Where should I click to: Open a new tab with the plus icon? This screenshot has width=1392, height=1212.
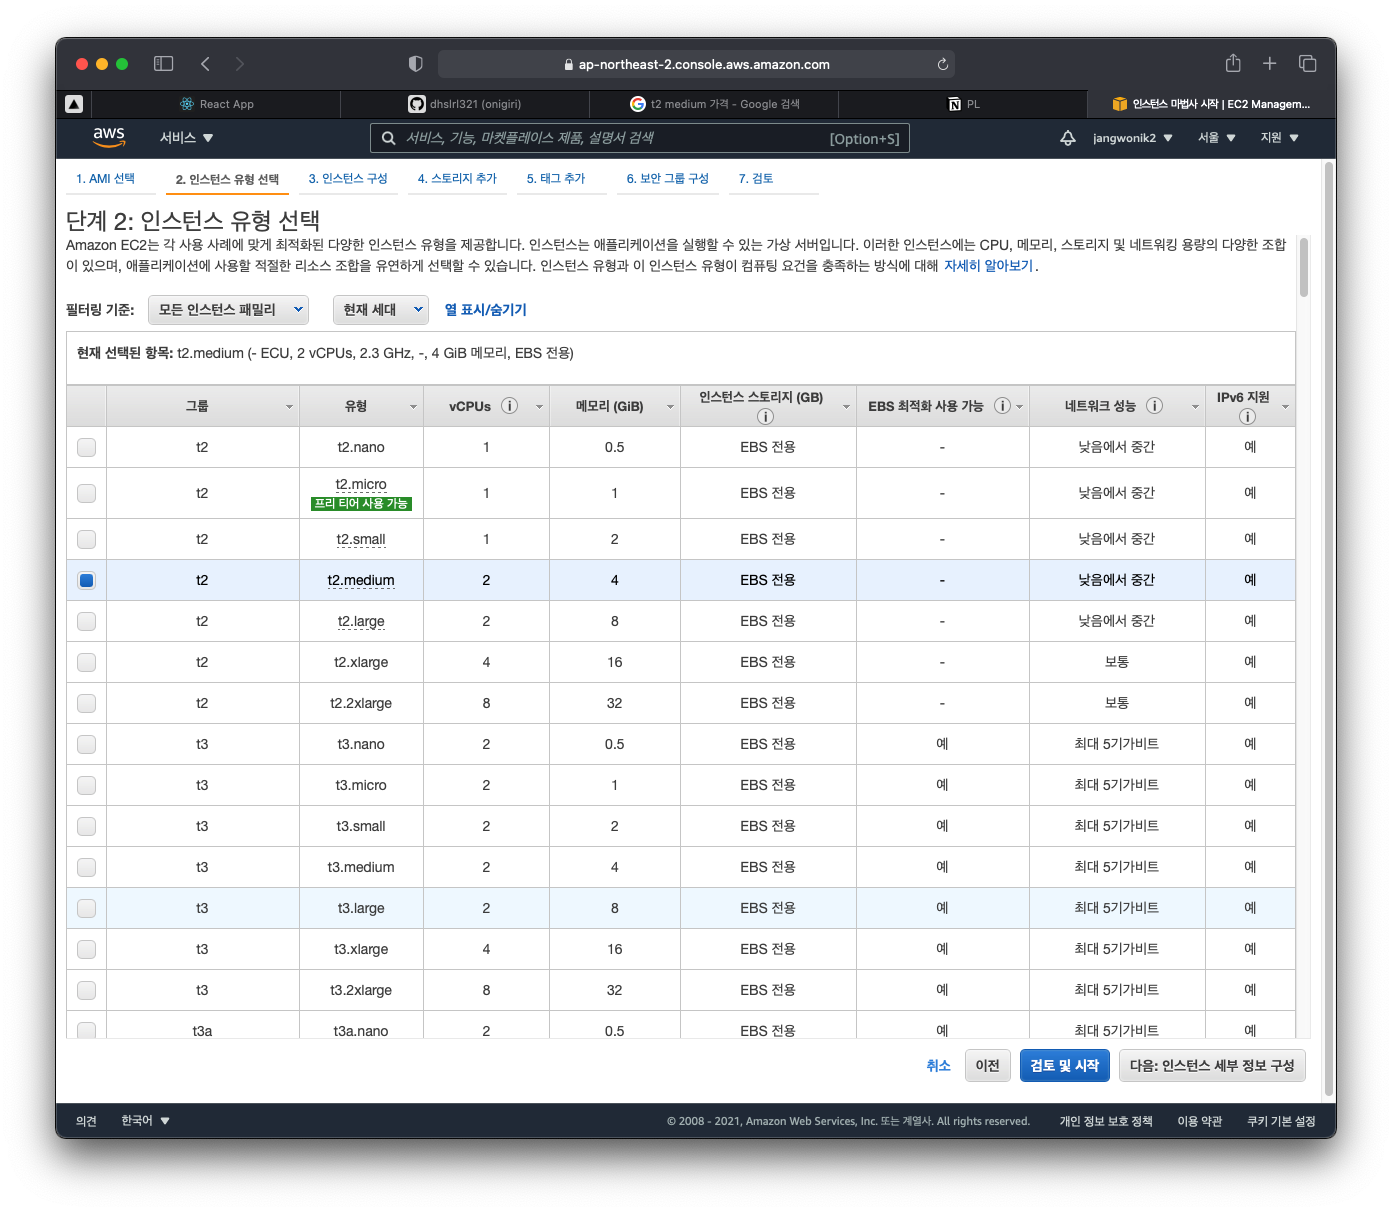click(x=1269, y=64)
